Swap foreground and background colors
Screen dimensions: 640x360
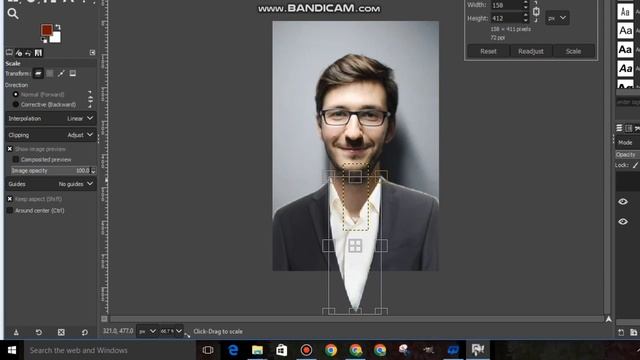tap(58, 27)
